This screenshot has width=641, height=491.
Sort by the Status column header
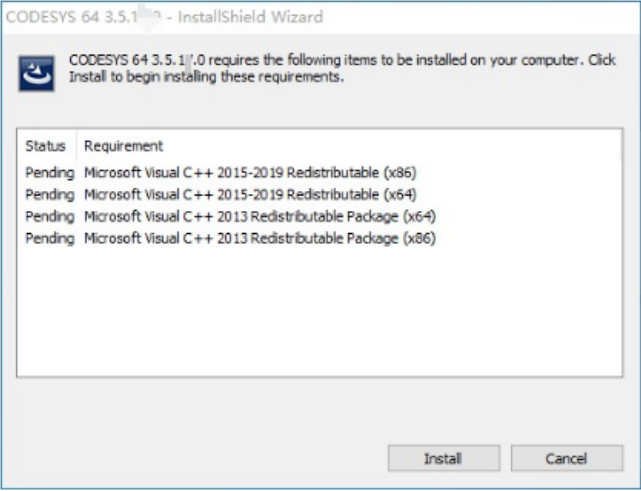(46, 146)
